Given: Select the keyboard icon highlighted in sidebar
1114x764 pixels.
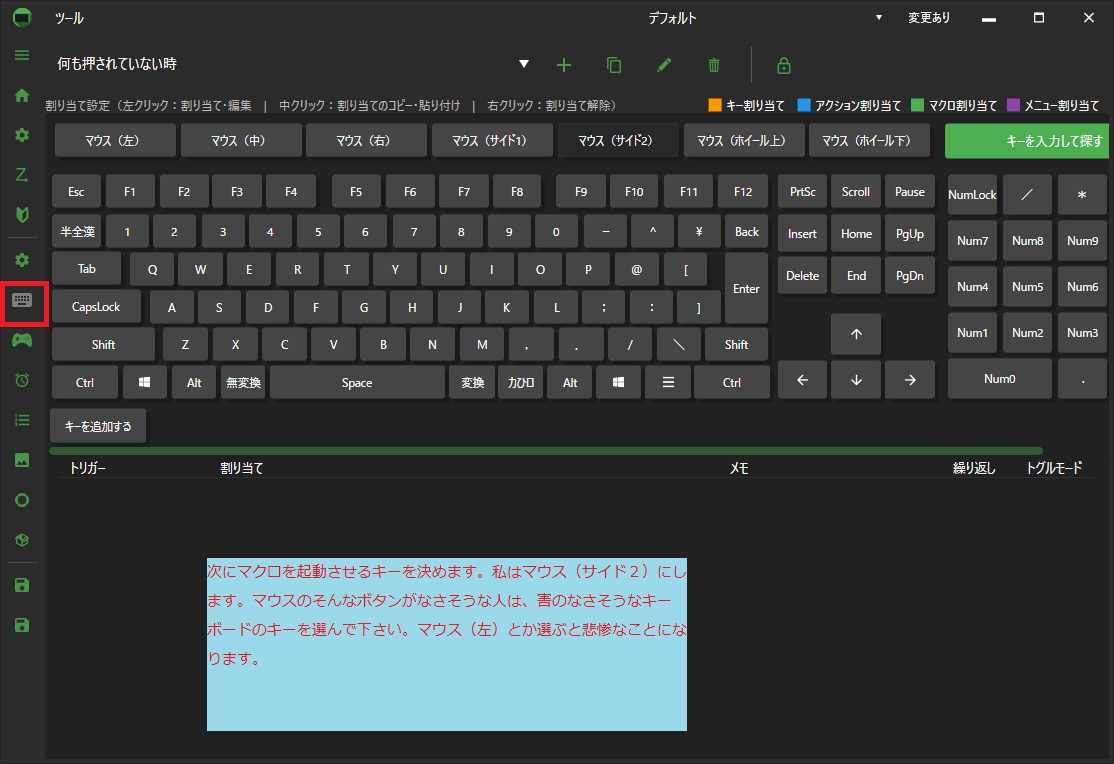Looking at the screenshot, I should click(22, 301).
